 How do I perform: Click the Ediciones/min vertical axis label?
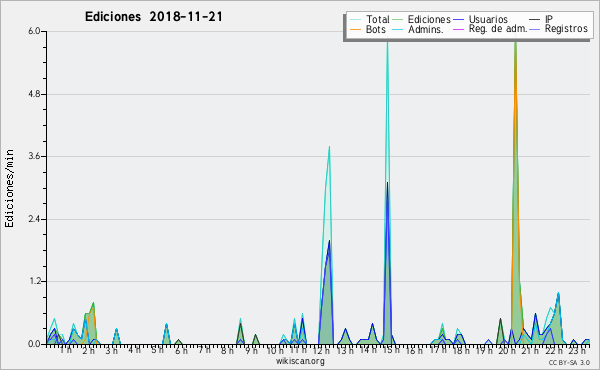click(9, 188)
